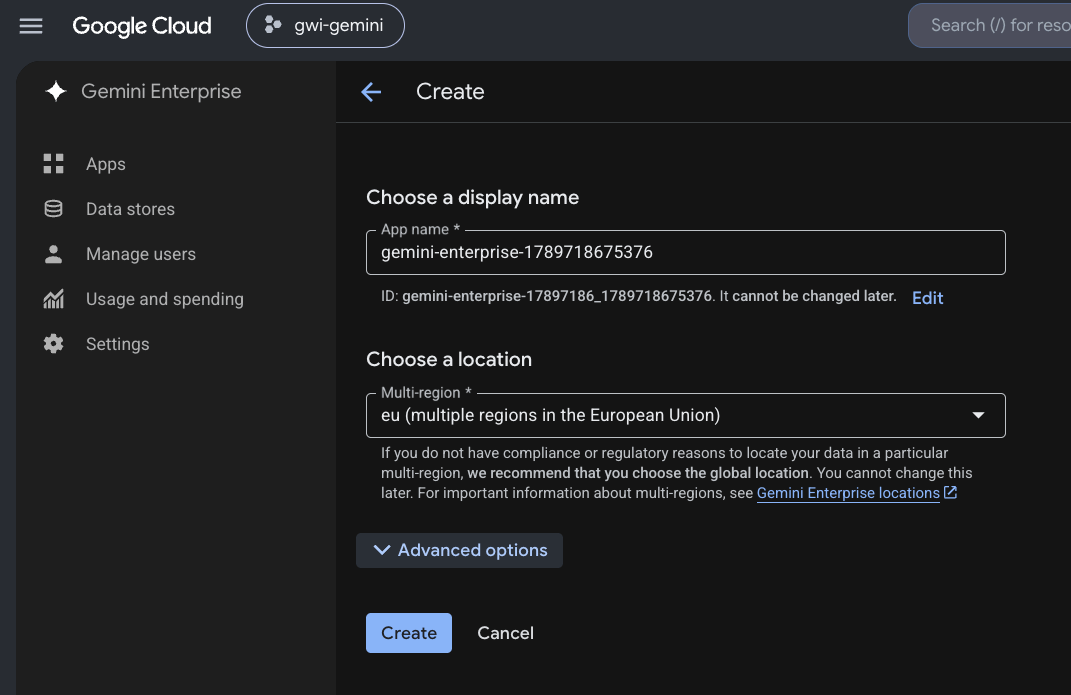1071x695 pixels.
Task: Click the Gemini Enterprise sparkle icon
Action: tap(56, 91)
